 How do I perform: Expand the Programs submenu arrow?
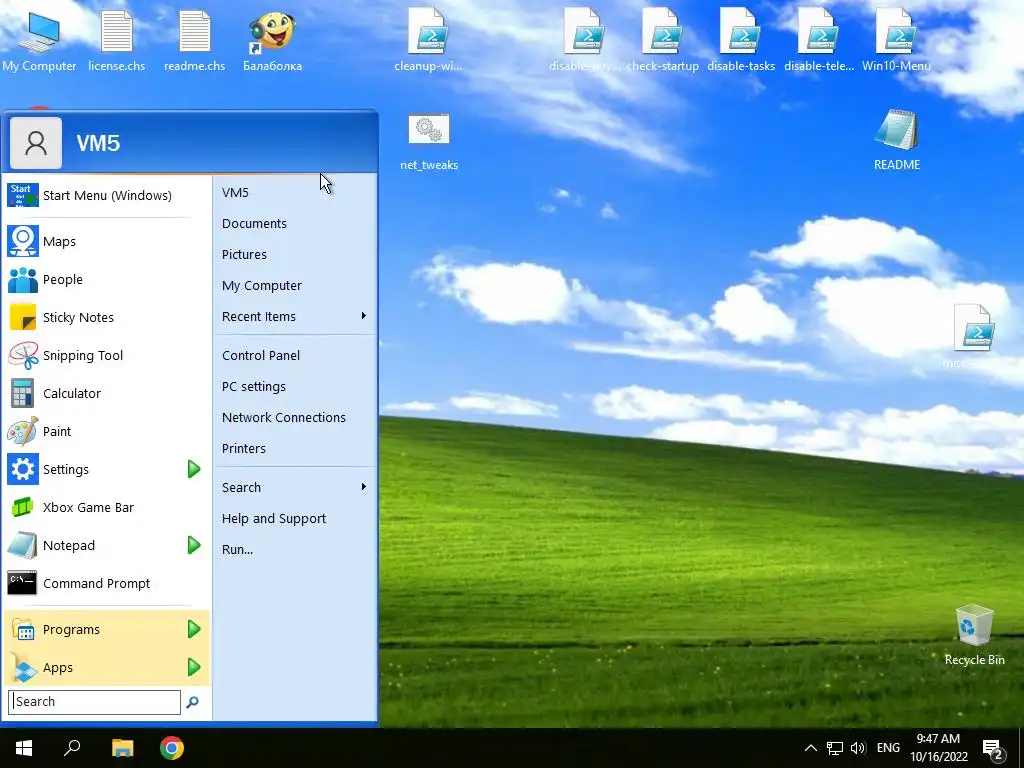click(194, 629)
